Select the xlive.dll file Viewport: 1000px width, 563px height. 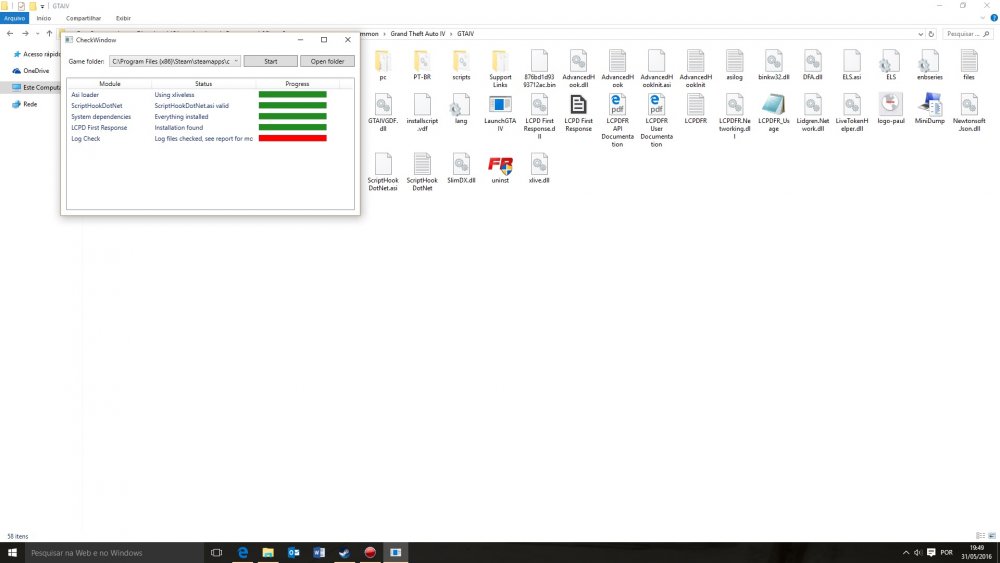click(539, 168)
